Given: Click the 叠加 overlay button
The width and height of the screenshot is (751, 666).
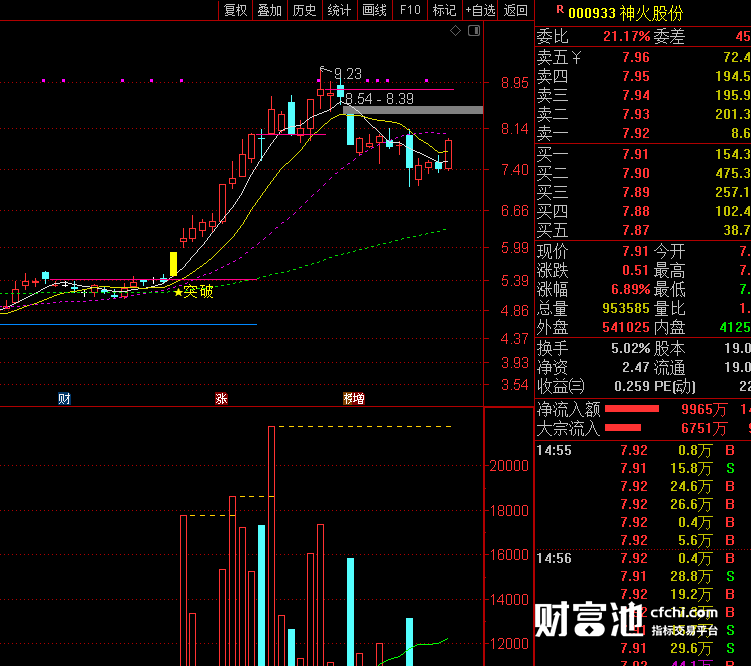Looking at the screenshot, I should coord(269,10).
